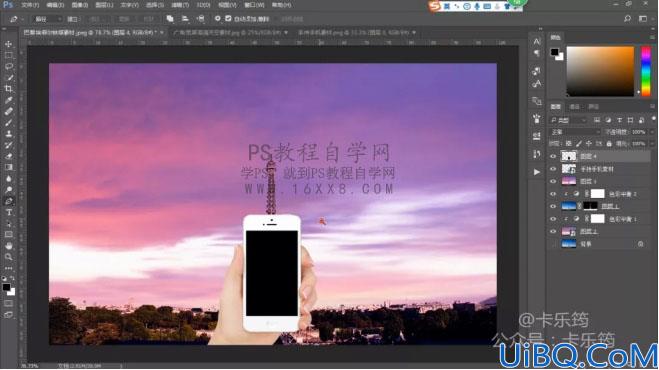Viewport: 659px width, 370px height.
Task: Select the Move tool
Action: pos(8,44)
